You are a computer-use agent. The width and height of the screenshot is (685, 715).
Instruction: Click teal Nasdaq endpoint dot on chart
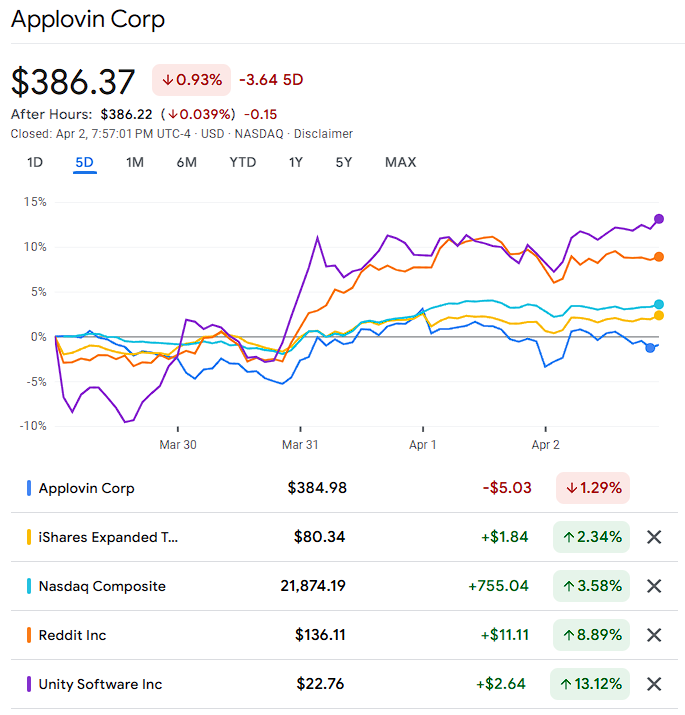pyautogui.click(x=659, y=304)
